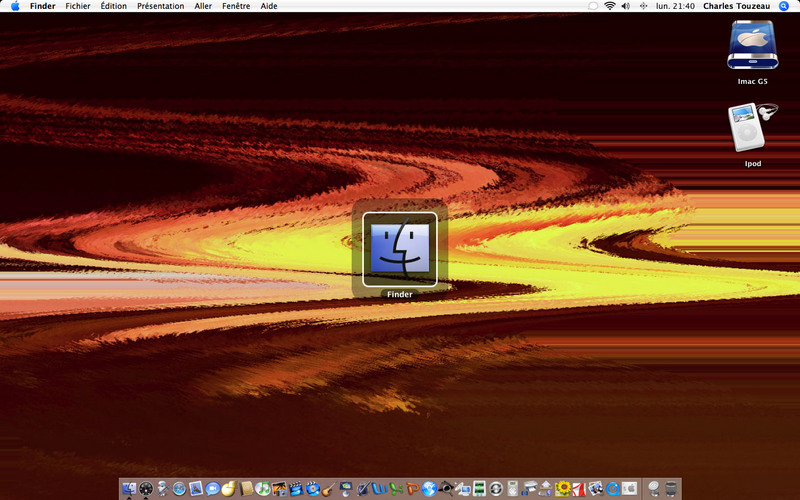Open the Apple menu
The height and width of the screenshot is (500, 800).
click(x=15, y=6)
